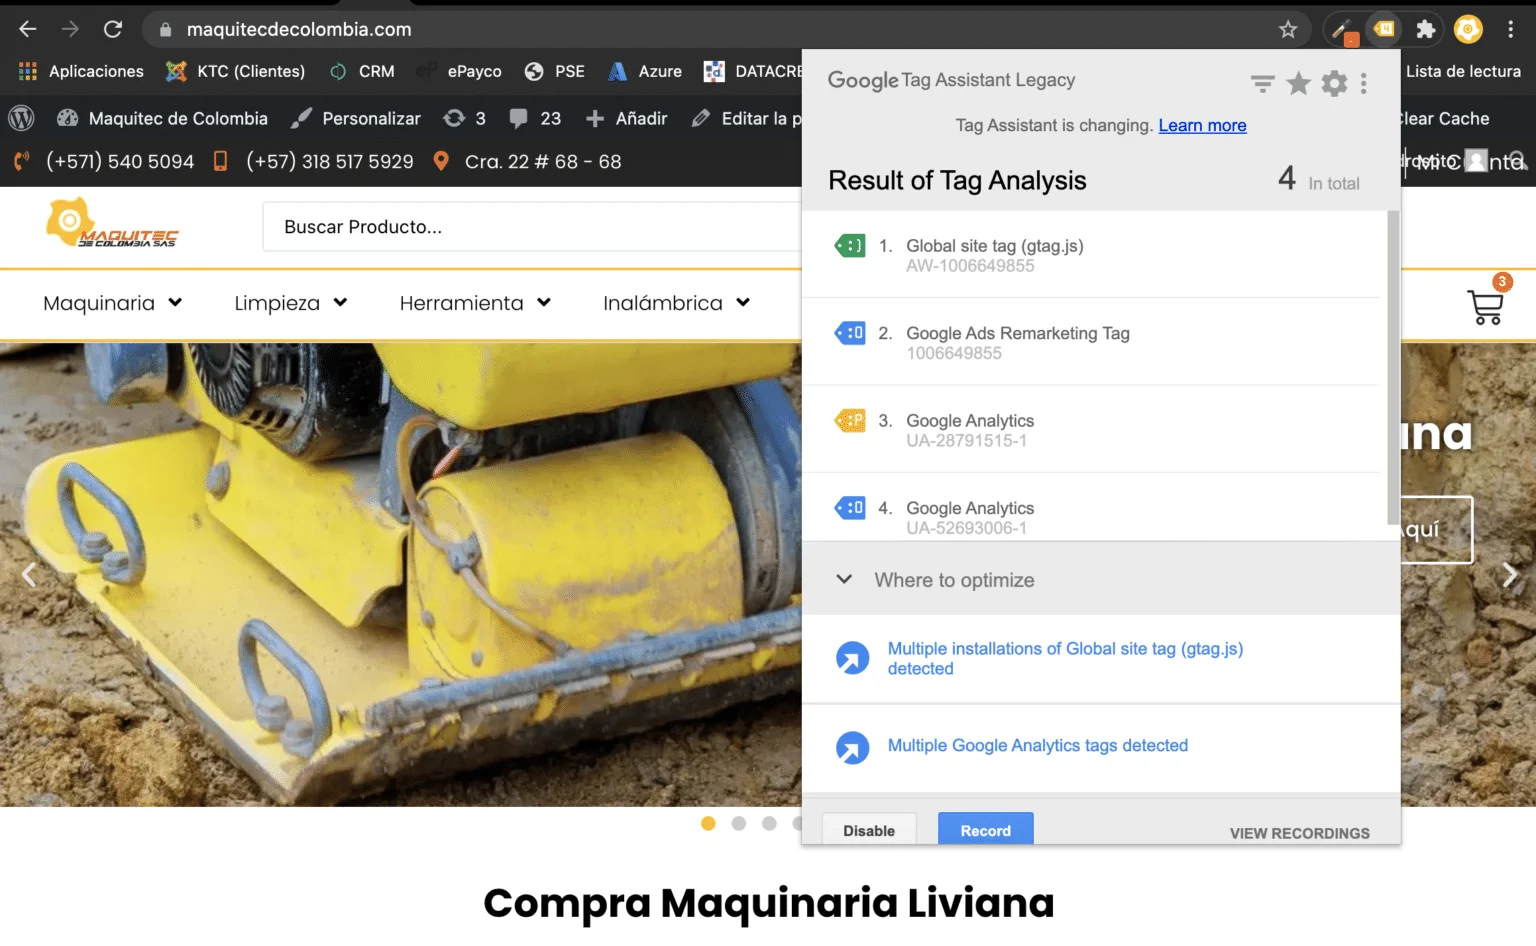Expand the Herramienta dropdown menu
The width and height of the screenshot is (1536, 946).
(x=474, y=303)
